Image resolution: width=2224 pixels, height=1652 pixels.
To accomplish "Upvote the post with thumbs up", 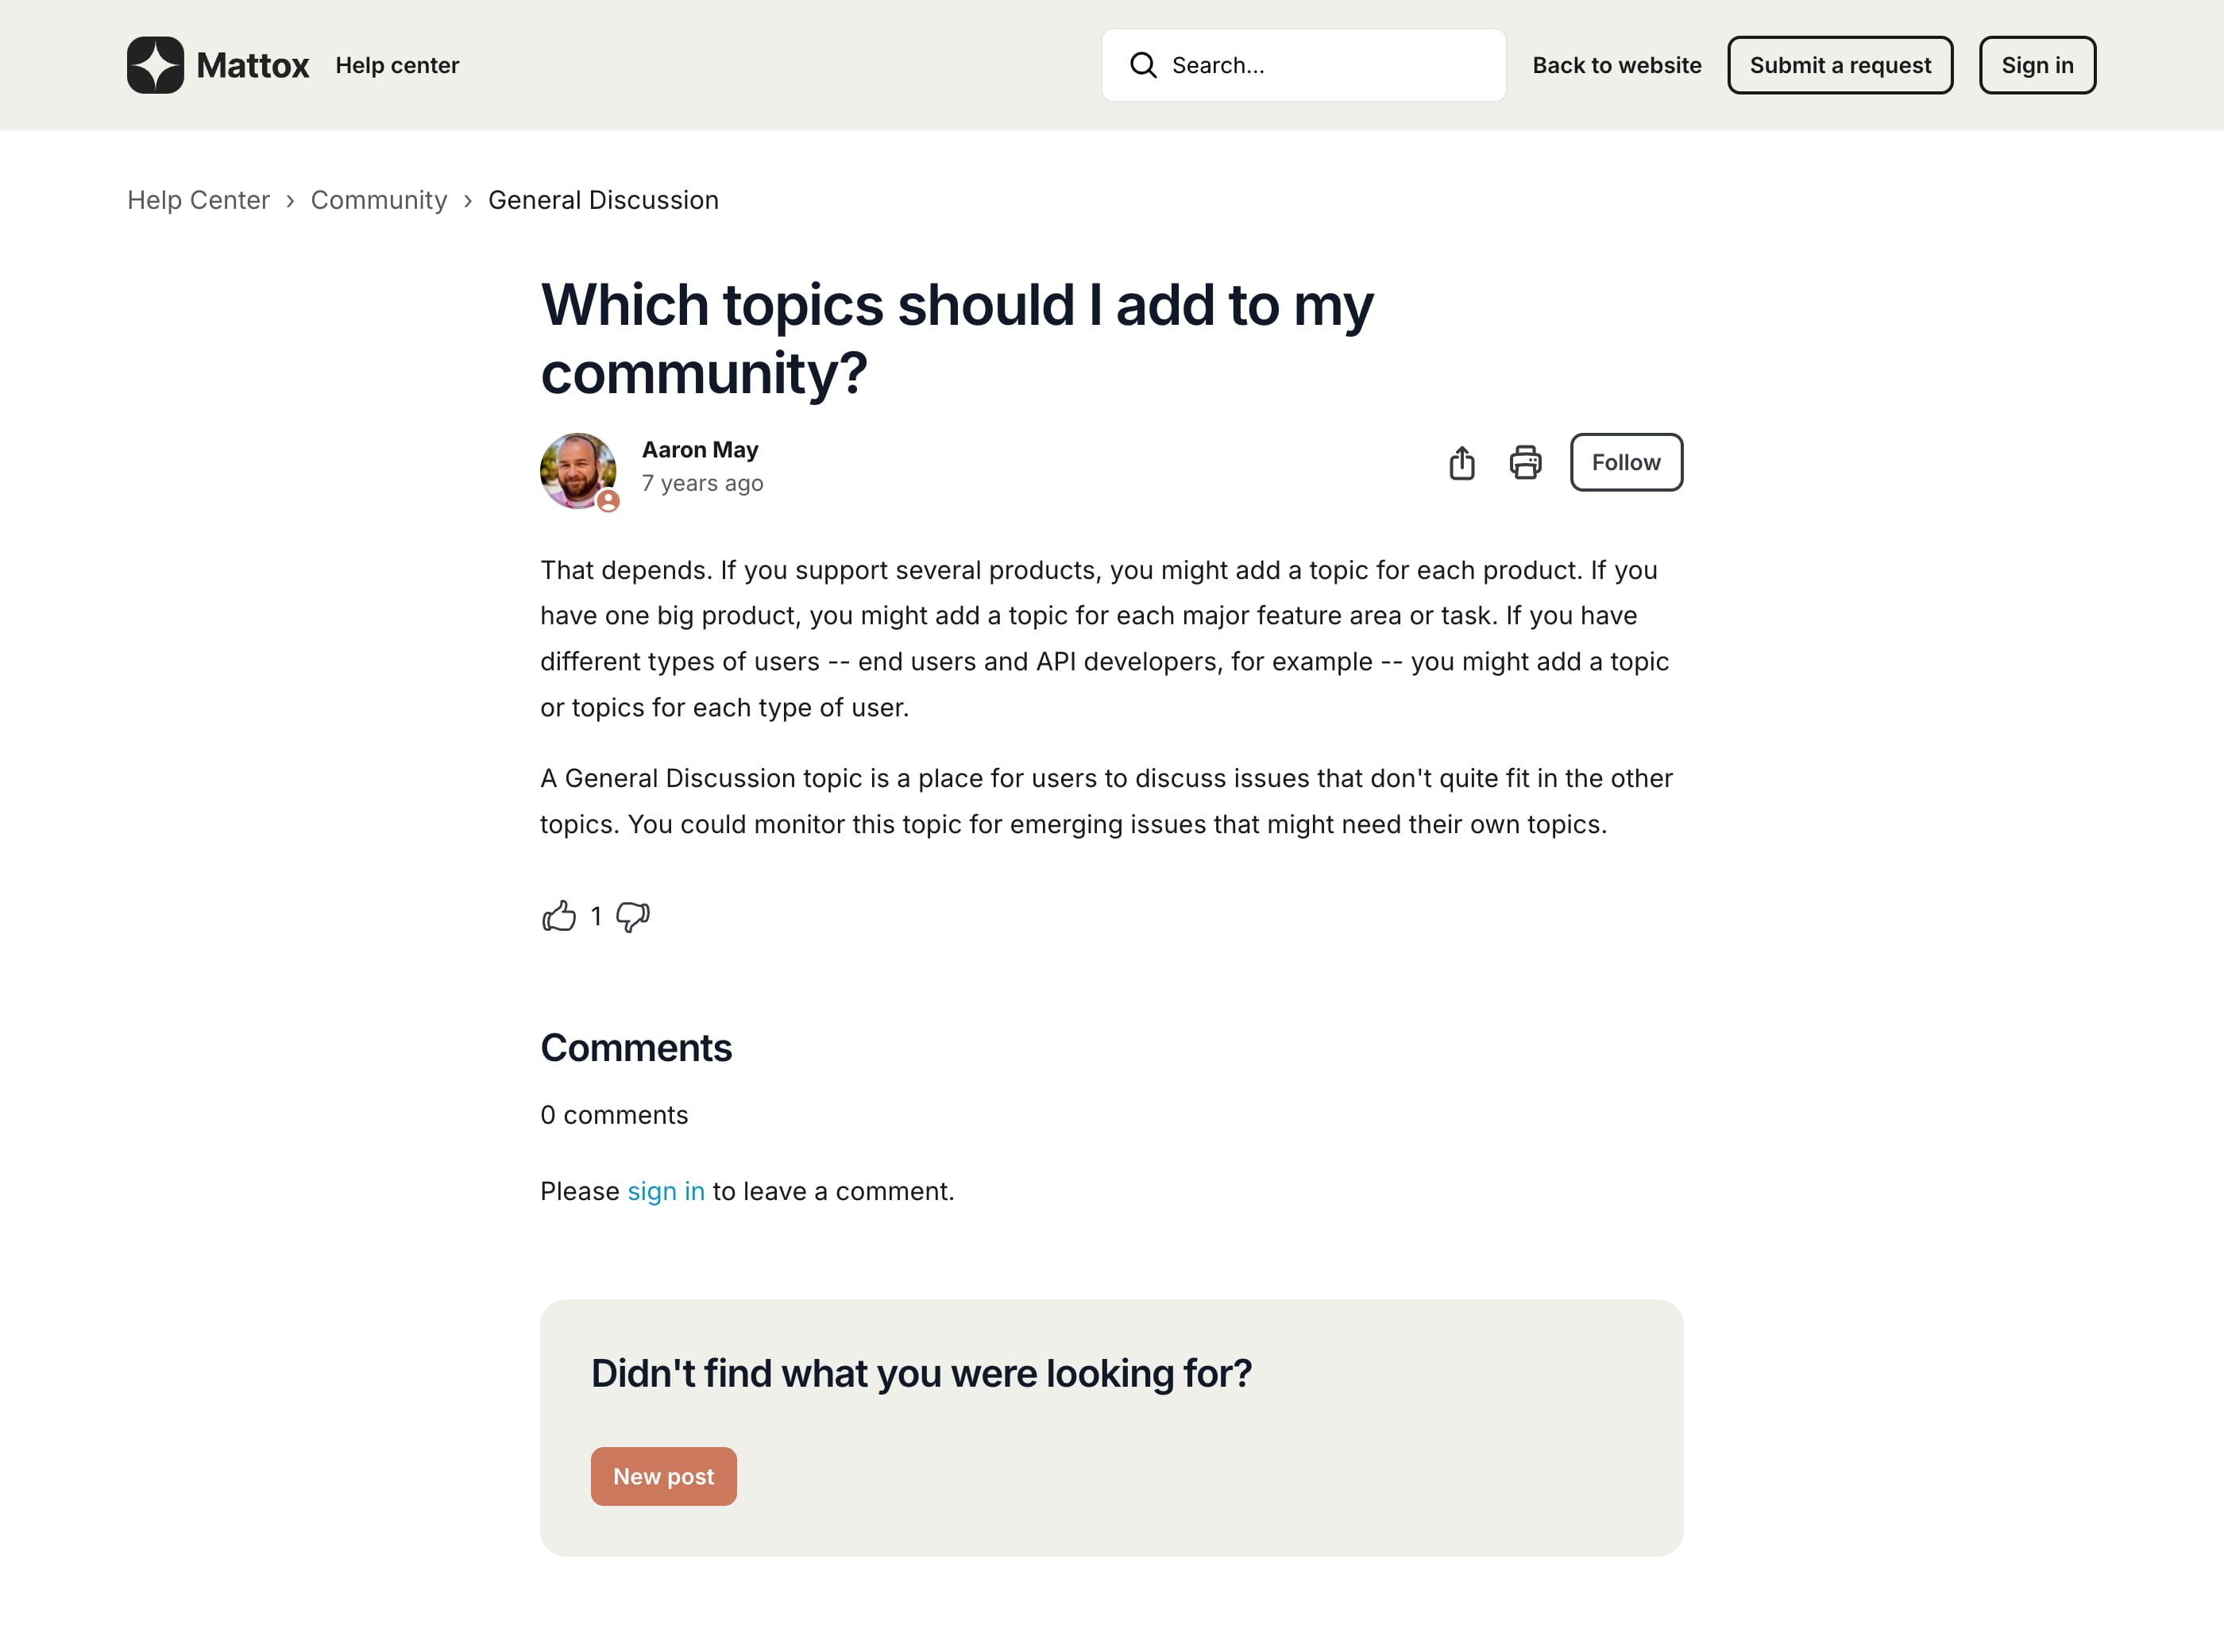I will tap(559, 916).
